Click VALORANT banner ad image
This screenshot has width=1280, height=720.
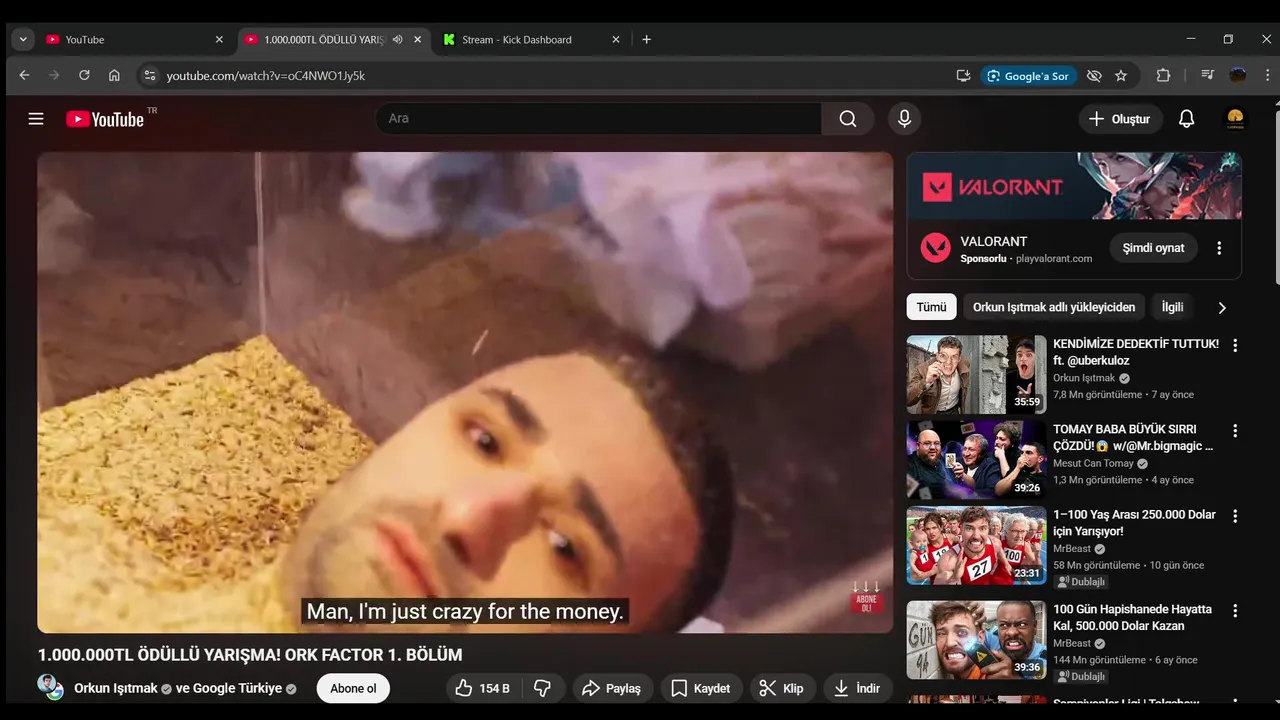(1074, 186)
